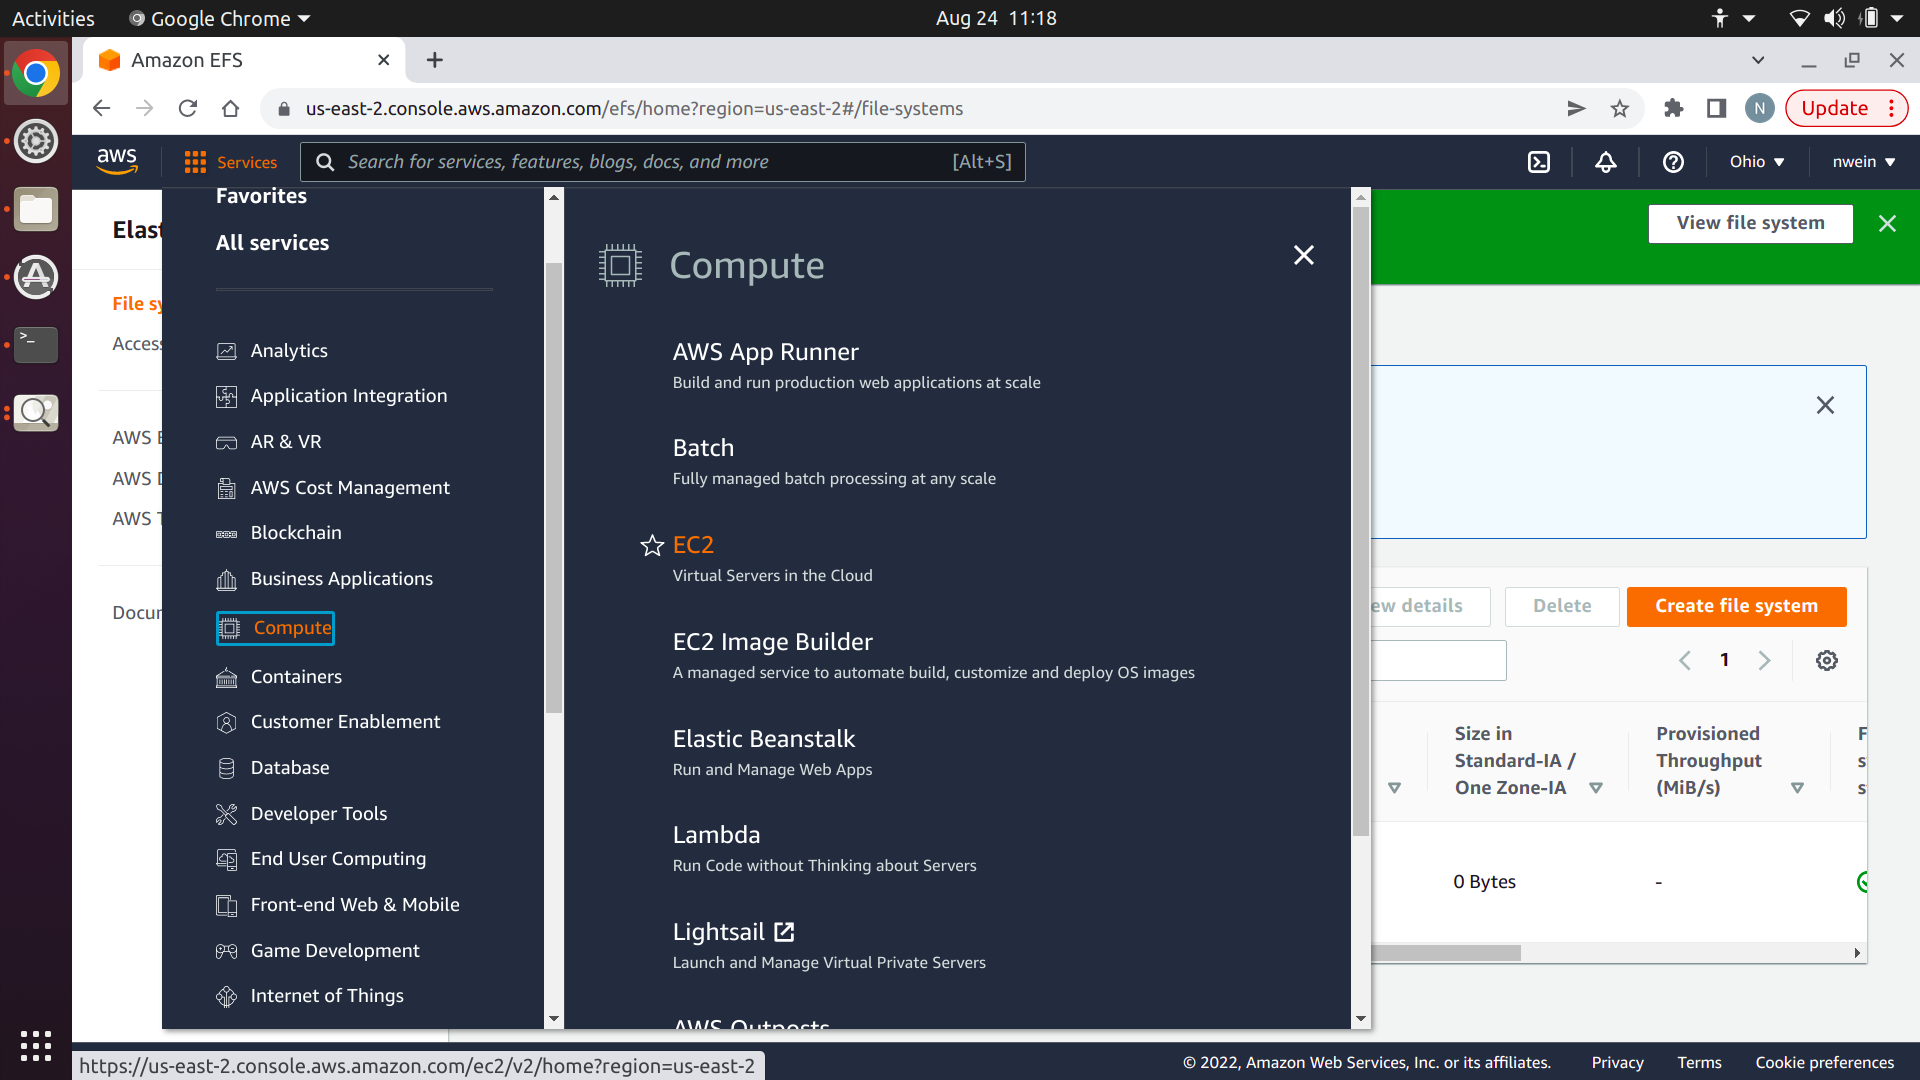Bookmark this page with star icon
Viewport: 1920px width, 1080px height.
[1620, 108]
